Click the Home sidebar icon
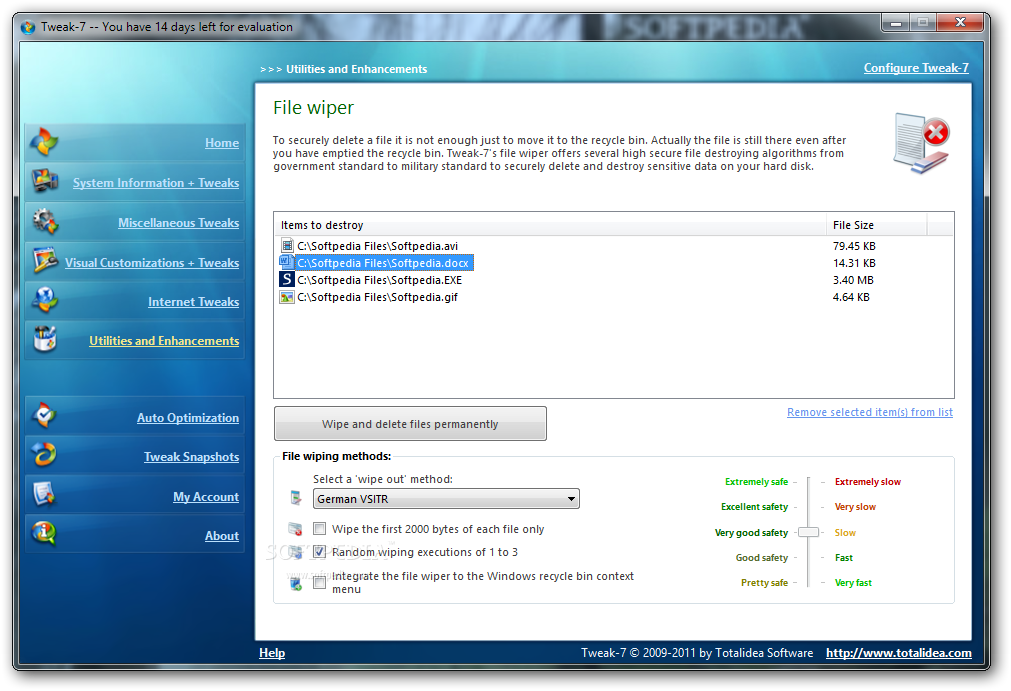1011x691 pixels. [x=44, y=142]
